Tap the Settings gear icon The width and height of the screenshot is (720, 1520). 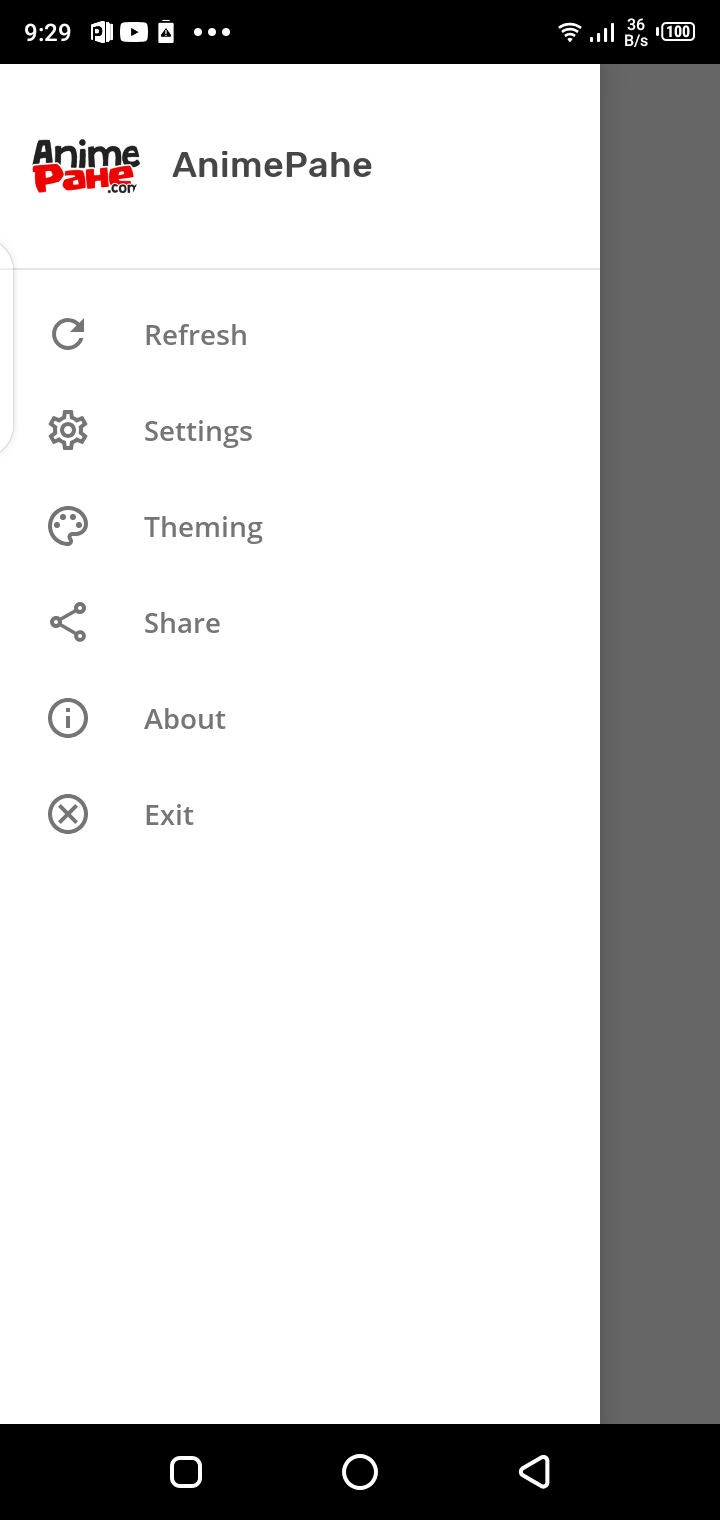[68, 430]
